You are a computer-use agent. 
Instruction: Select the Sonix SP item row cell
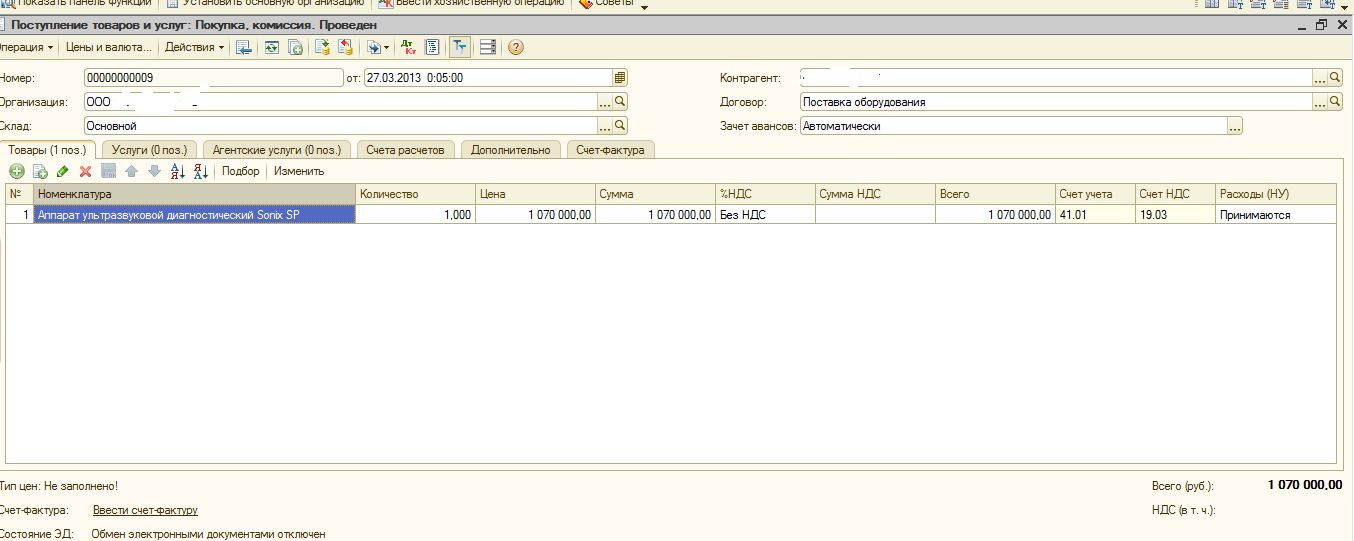point(194,214)
